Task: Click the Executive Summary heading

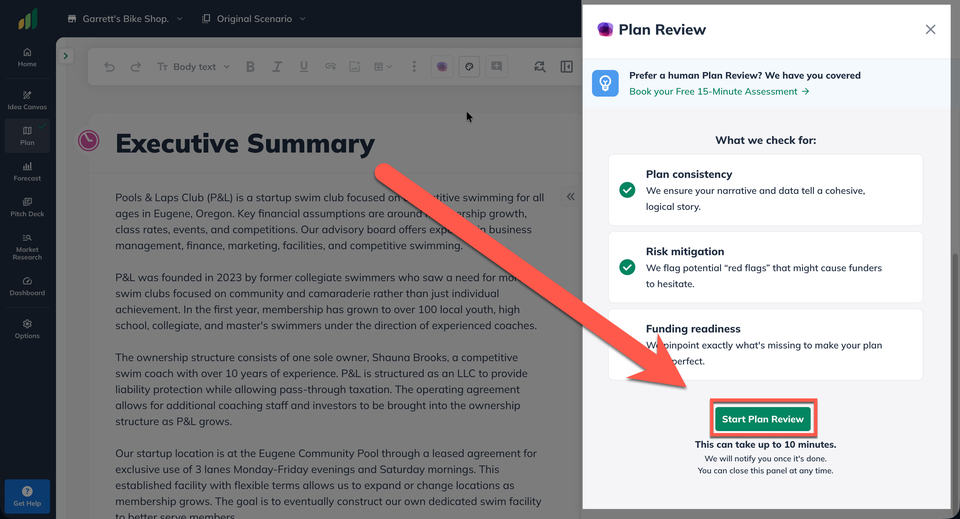Action: point(245,143)
